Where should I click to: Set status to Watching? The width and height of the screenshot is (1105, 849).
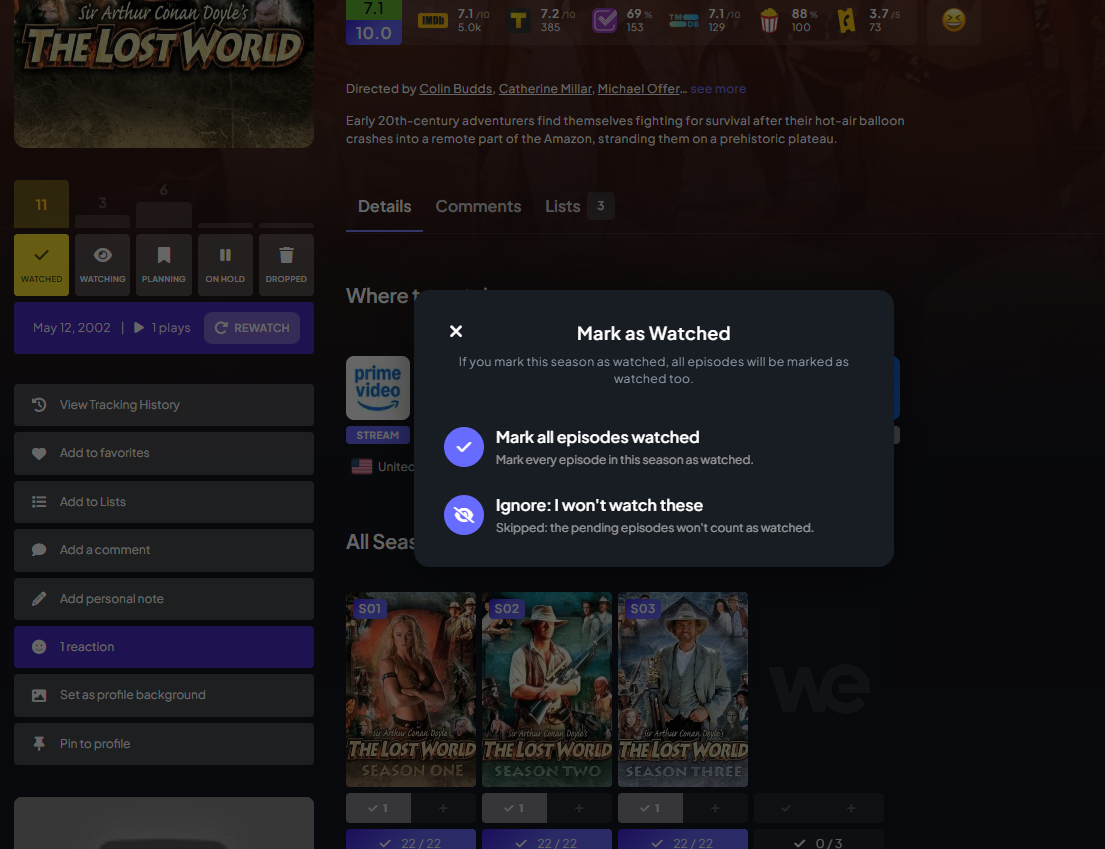[102, 265]
